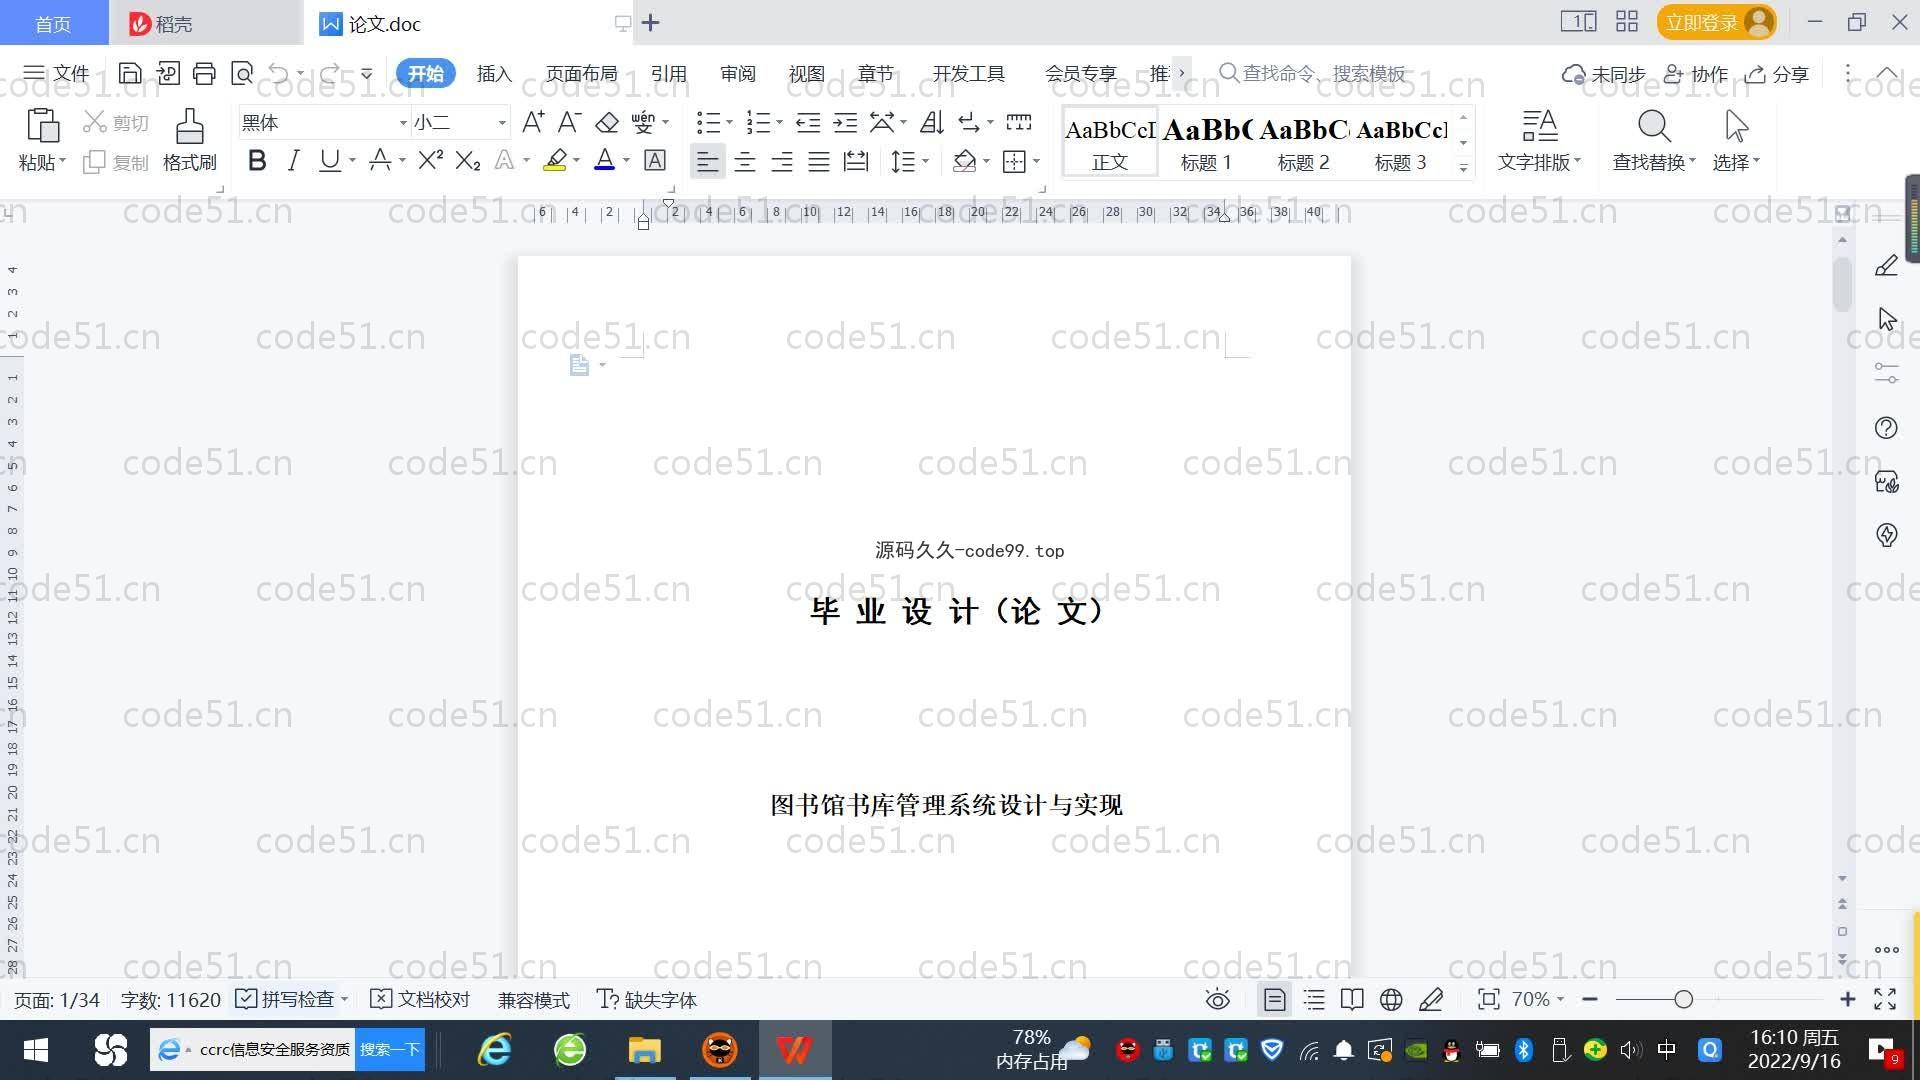
Task: Switch to the 插入 tab
Action: (x=493, y=73)
